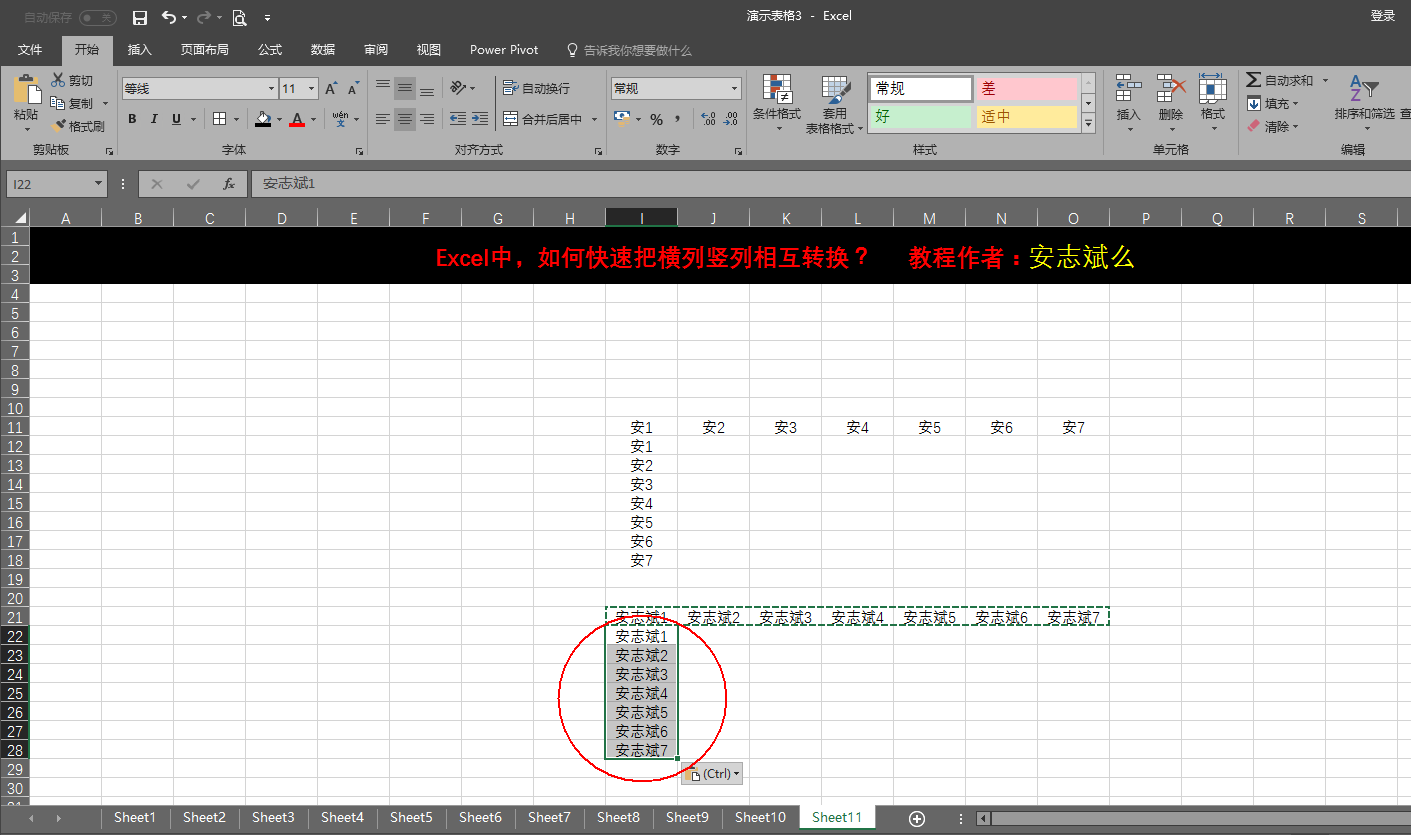Expand the Name Box dropdown for I22
Screen dimensions: 1411x835
click(98, 184)
